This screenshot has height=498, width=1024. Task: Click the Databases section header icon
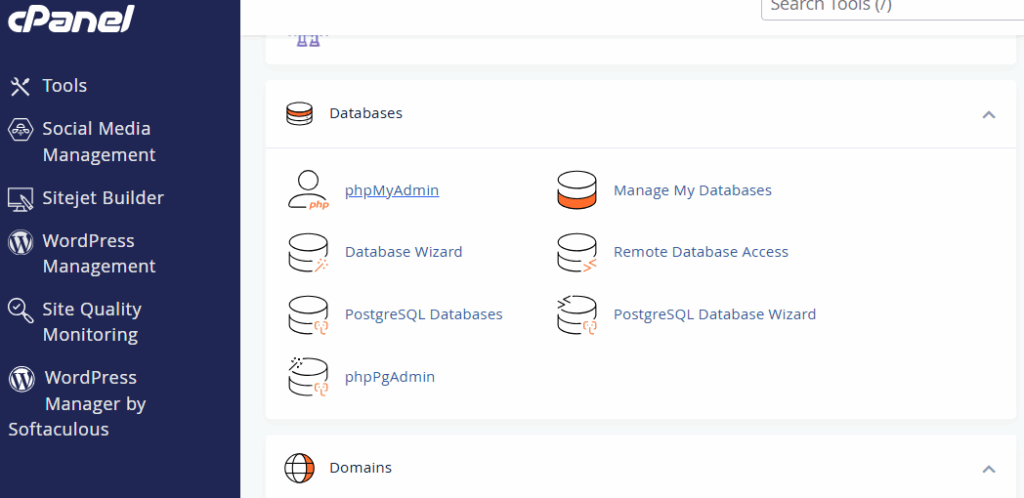click(x=299, y=114)
